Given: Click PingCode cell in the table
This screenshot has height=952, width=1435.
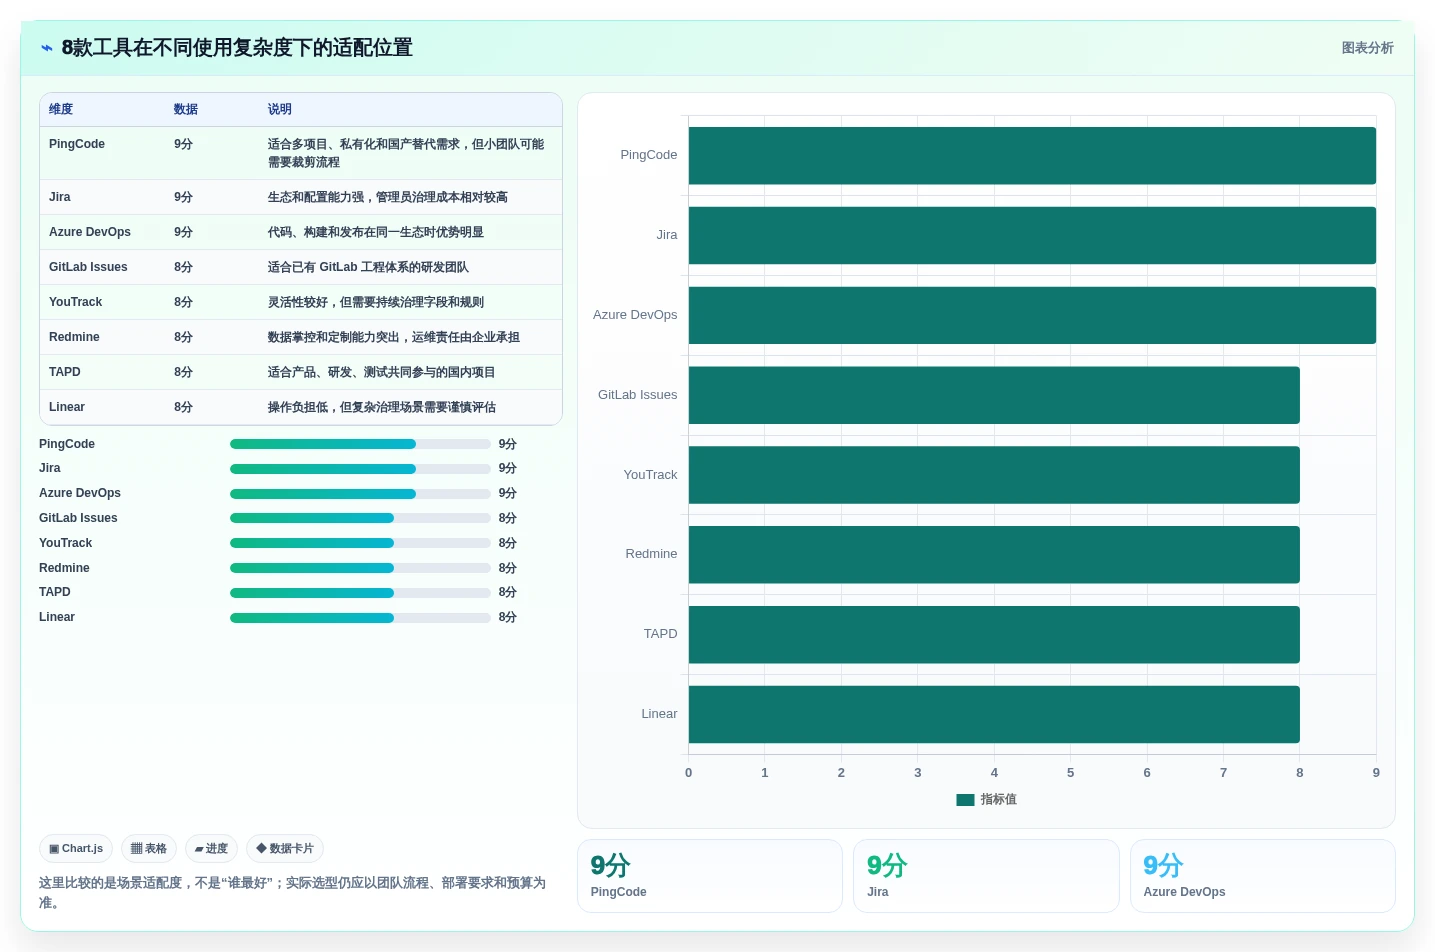Looking at the screenshot, I should 77,144.
